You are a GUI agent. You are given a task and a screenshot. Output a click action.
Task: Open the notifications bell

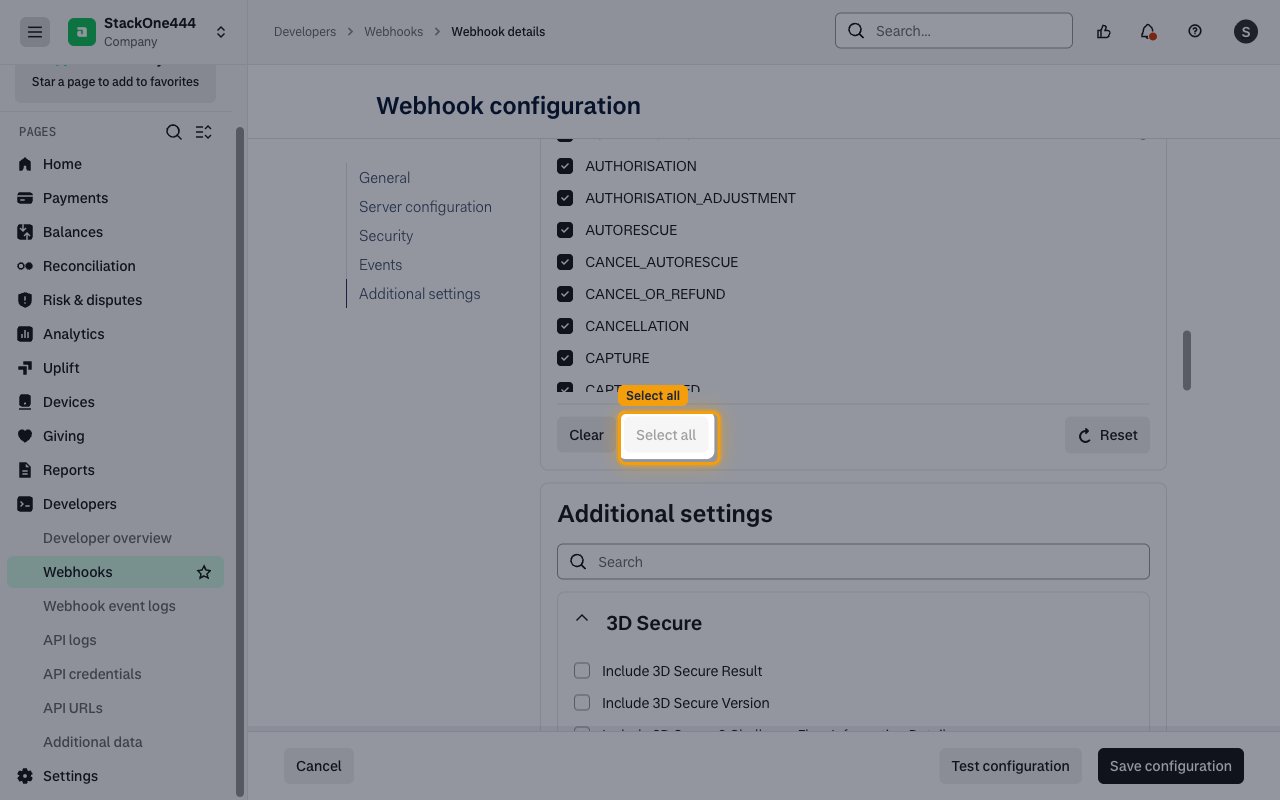1148,31
